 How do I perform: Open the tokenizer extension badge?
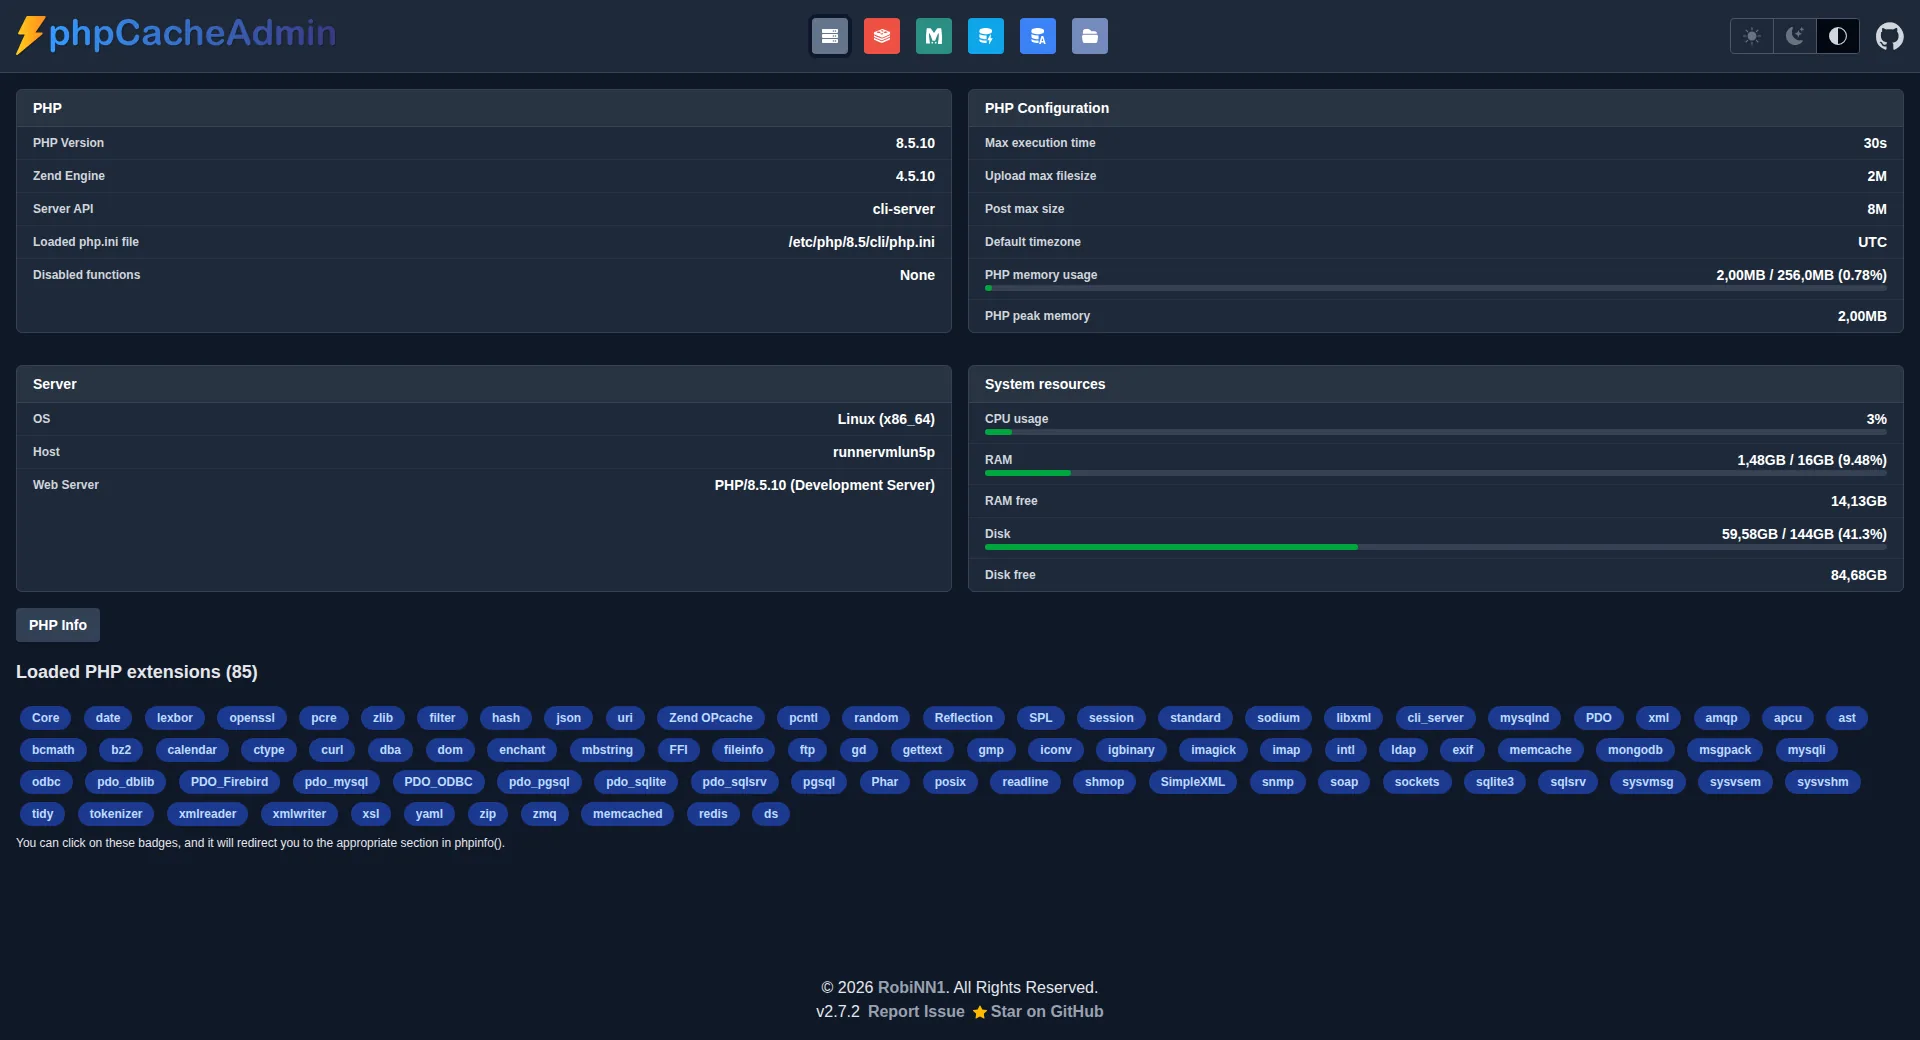(116, 814)
